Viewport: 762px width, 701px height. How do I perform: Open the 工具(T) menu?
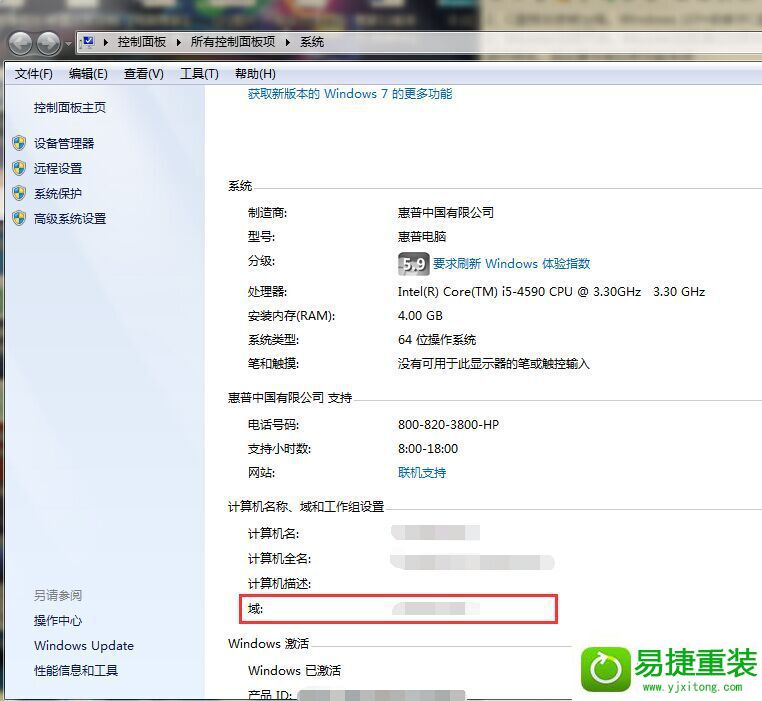[x=199, y=74]
